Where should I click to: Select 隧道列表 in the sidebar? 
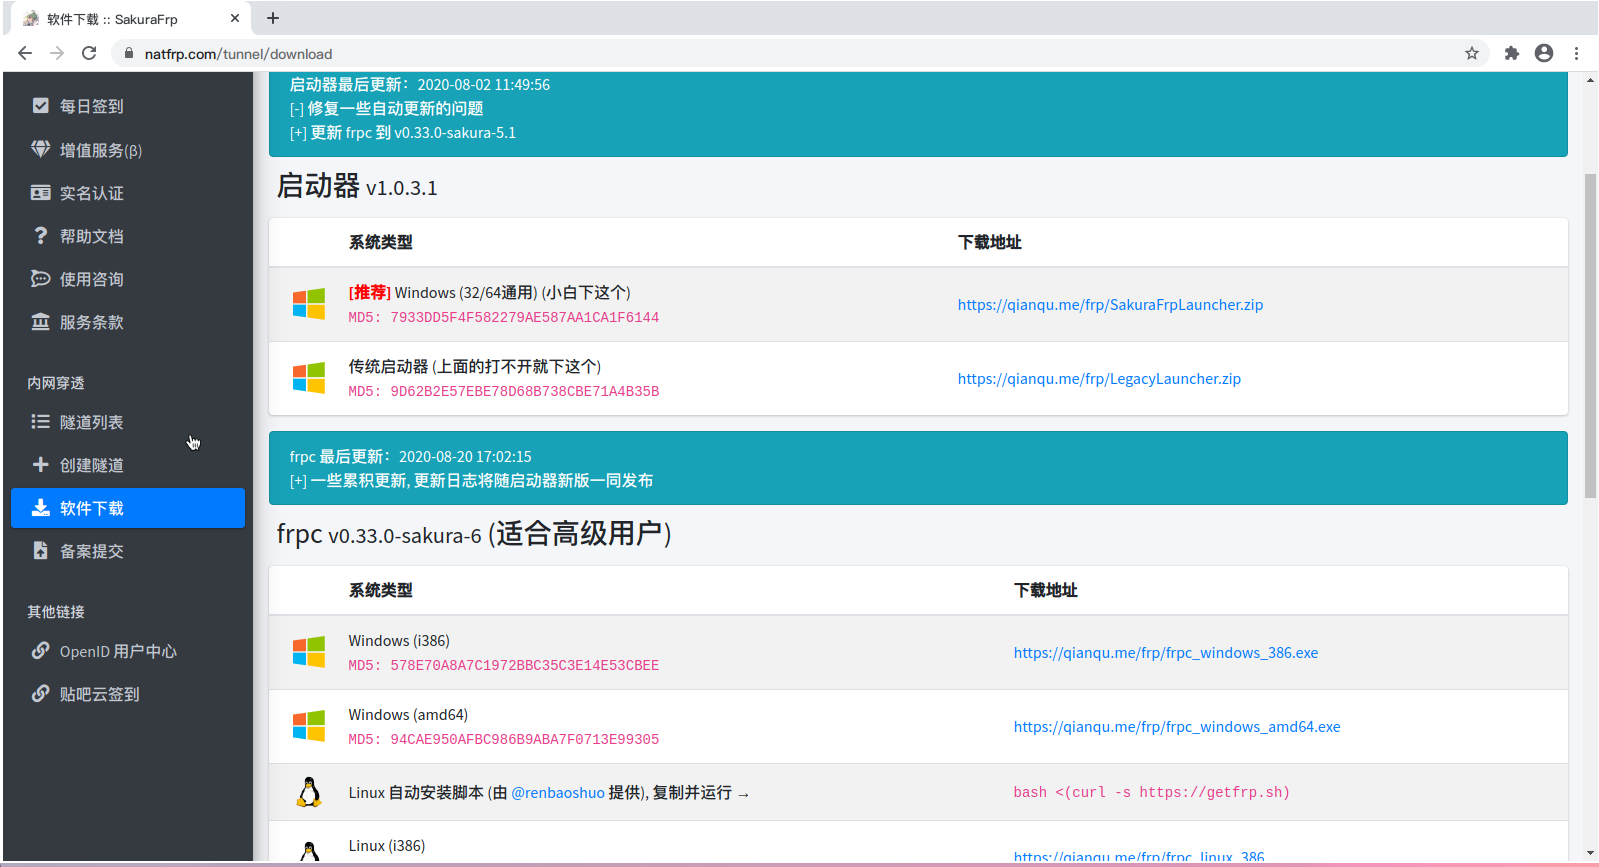click(x=128, y=421)
